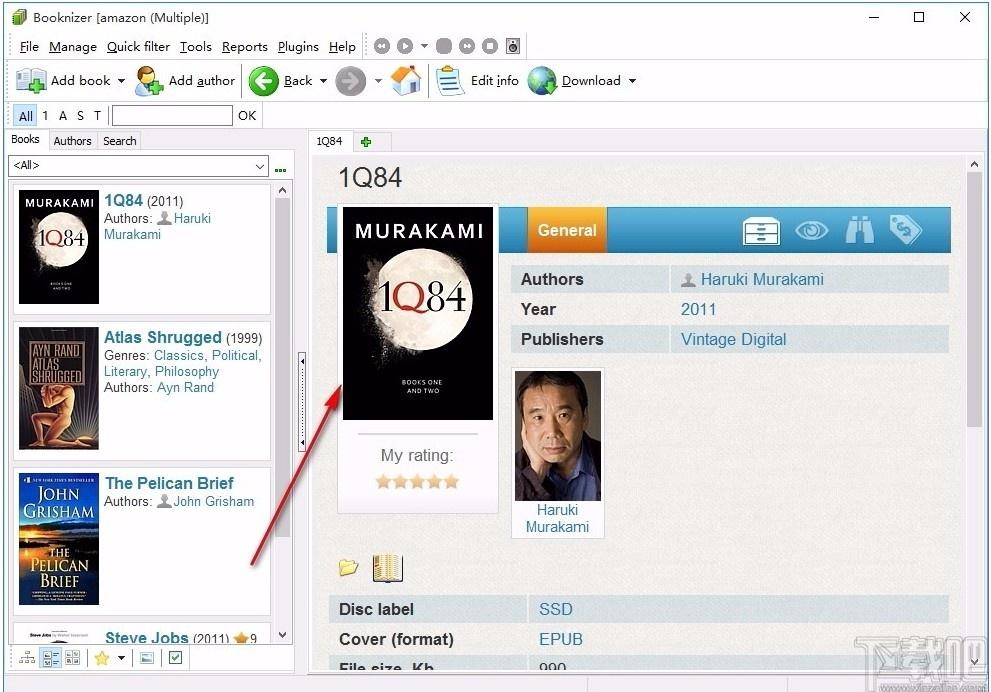Open the Reports menu
Image resolution: width=991 pixels, height=692 pixels.
pos(245,47)
